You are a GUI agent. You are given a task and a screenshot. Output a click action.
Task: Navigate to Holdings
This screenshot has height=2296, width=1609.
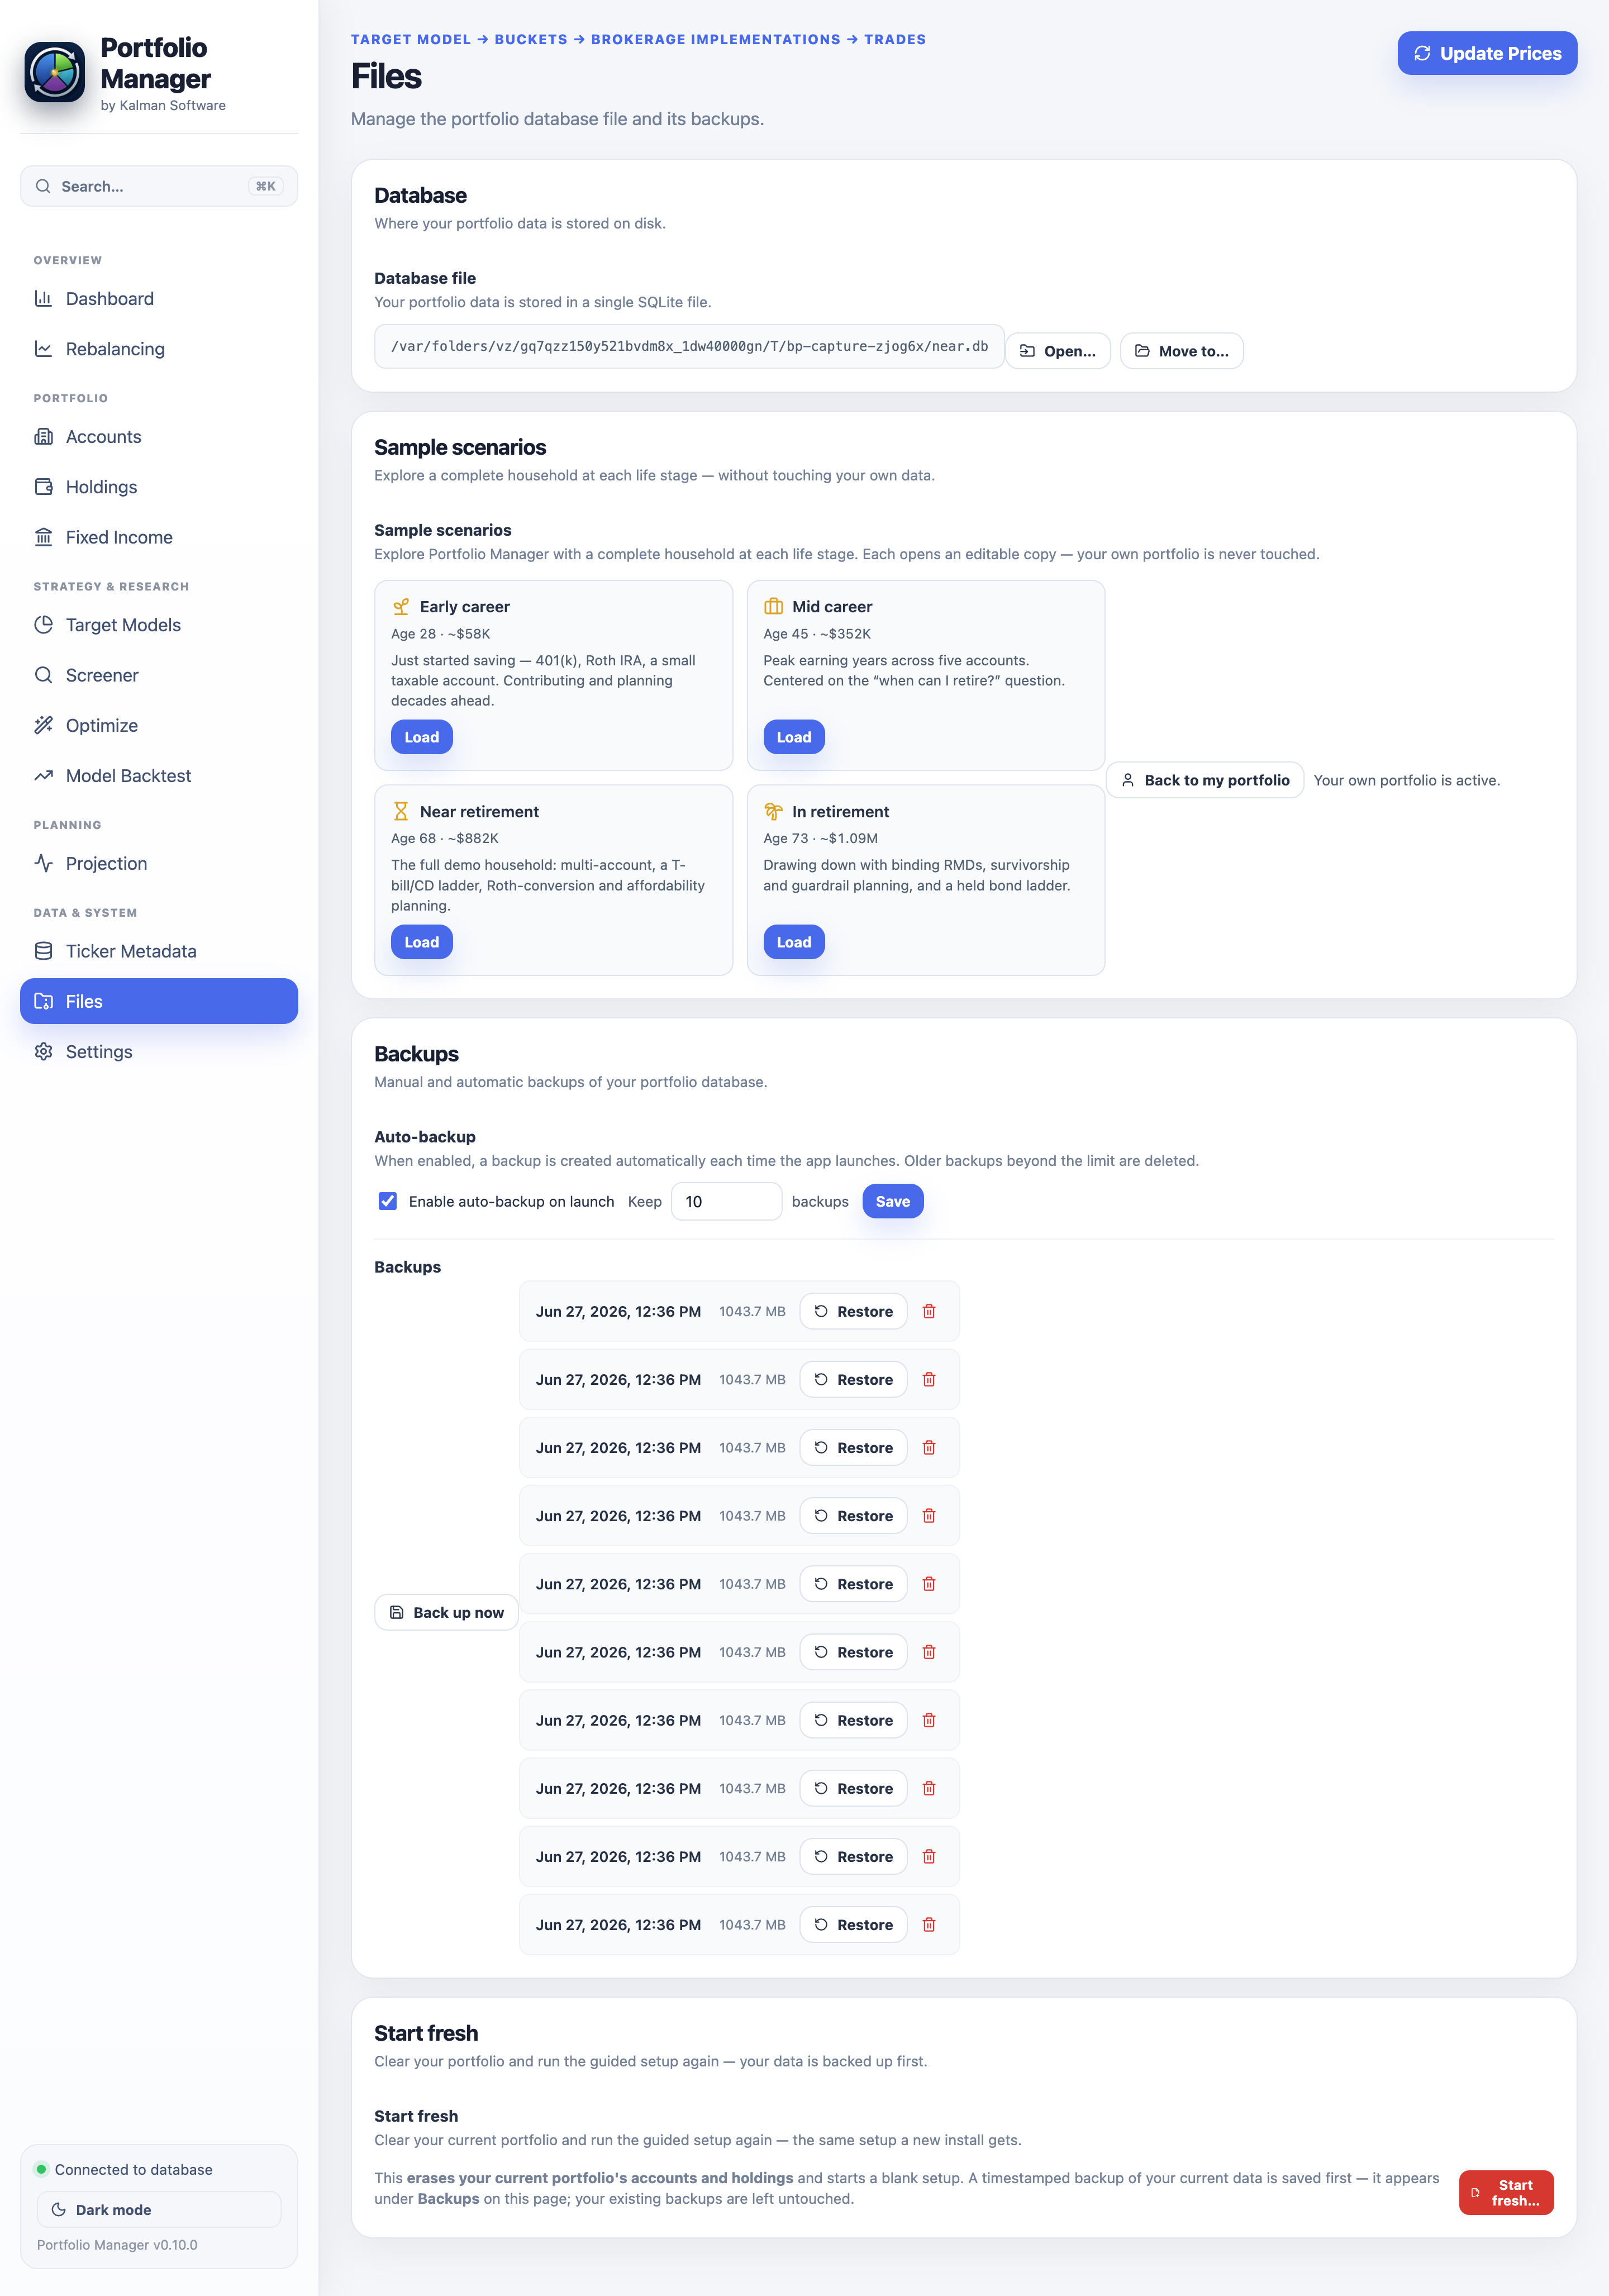click(159, 487)
